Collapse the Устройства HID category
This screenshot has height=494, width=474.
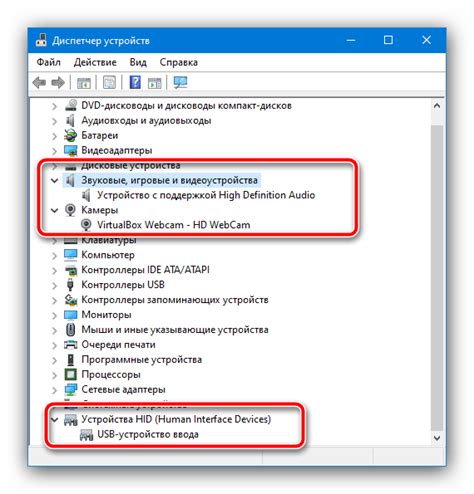[54, 419]
